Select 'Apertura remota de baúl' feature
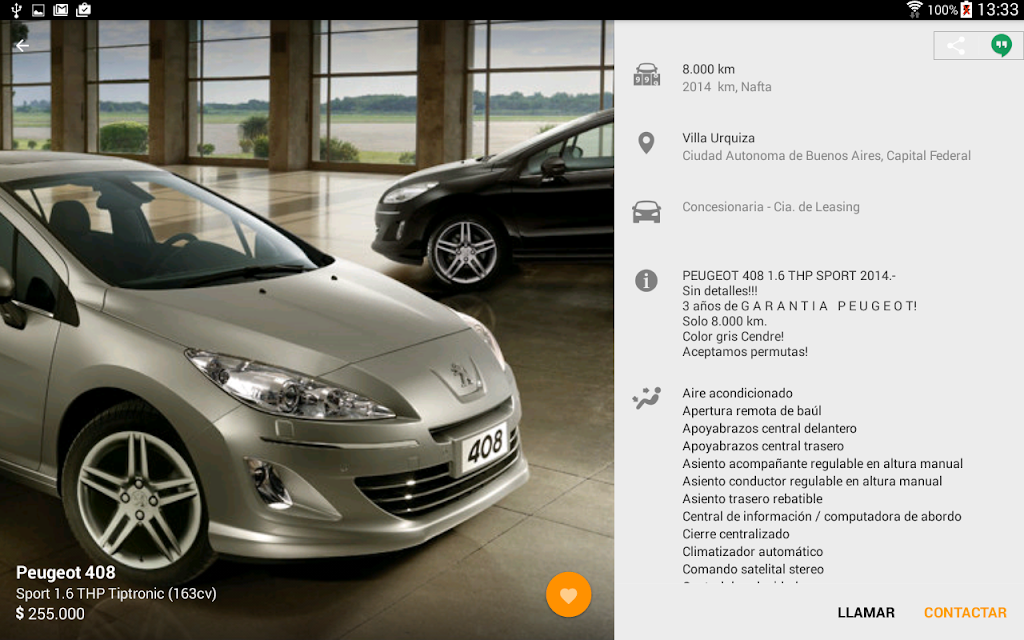This screenshot has height=640, width=1024. pyautogui.click(x=752, y=411)
